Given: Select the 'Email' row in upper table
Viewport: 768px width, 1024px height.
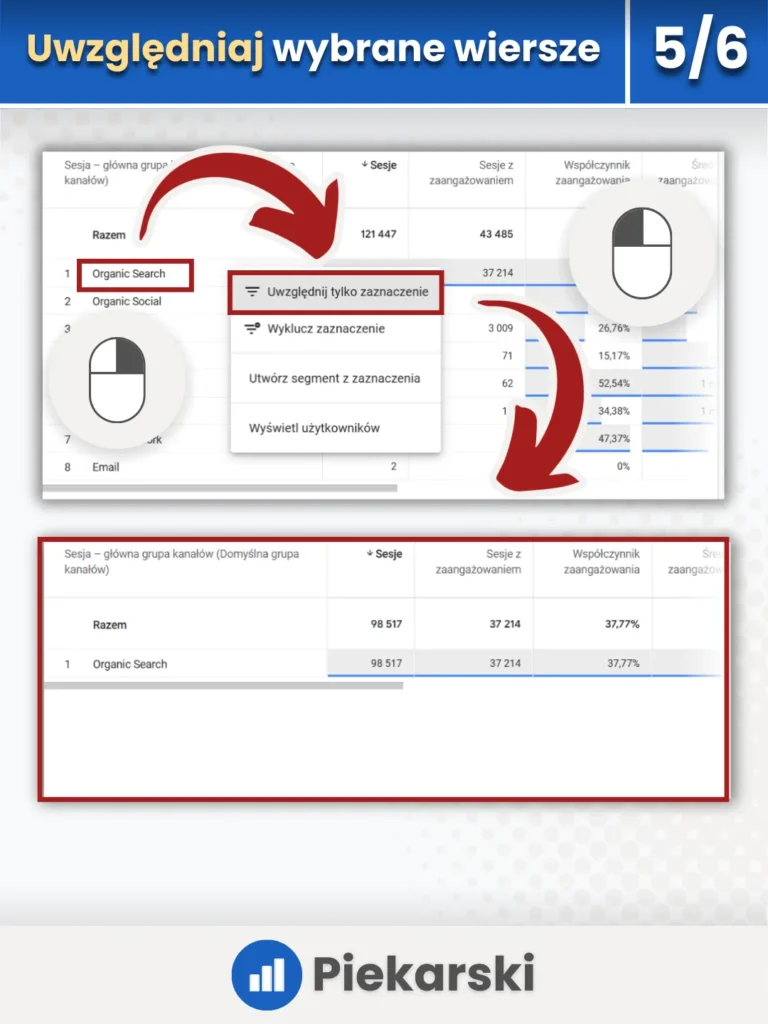Looking at the screenshot, I should (x=106, y=467).
